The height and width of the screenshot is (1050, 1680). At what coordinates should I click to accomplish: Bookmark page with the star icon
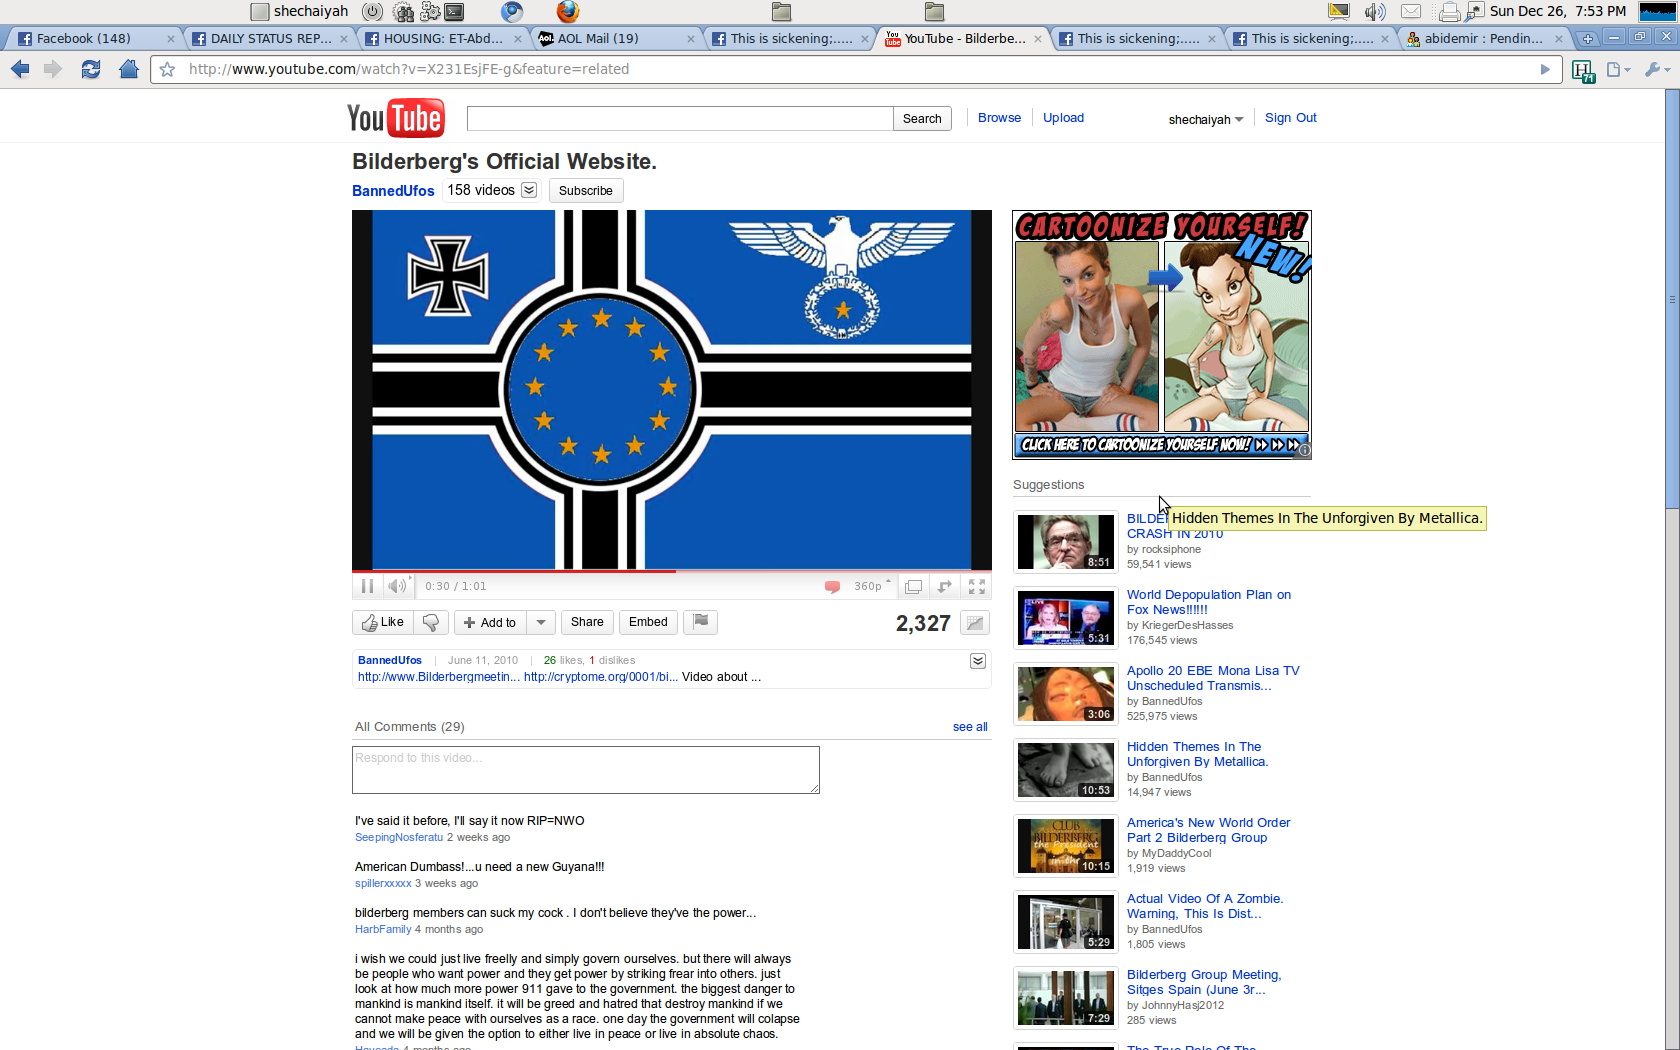point(168,69)
